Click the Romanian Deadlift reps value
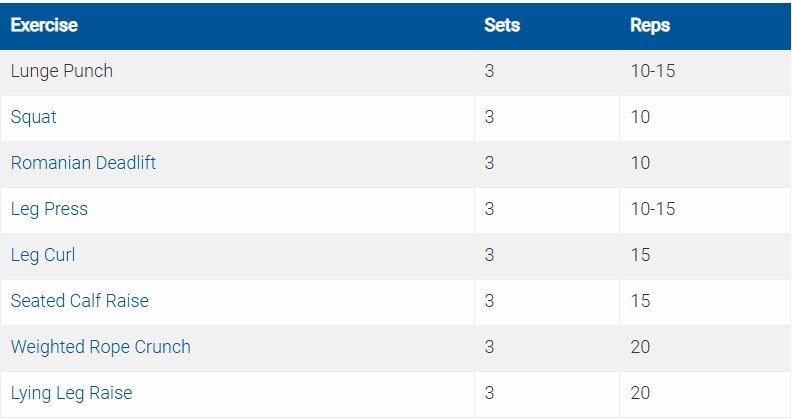Image resolution: width=792 pixels, height=420 pixels. (x=640, y=163)
